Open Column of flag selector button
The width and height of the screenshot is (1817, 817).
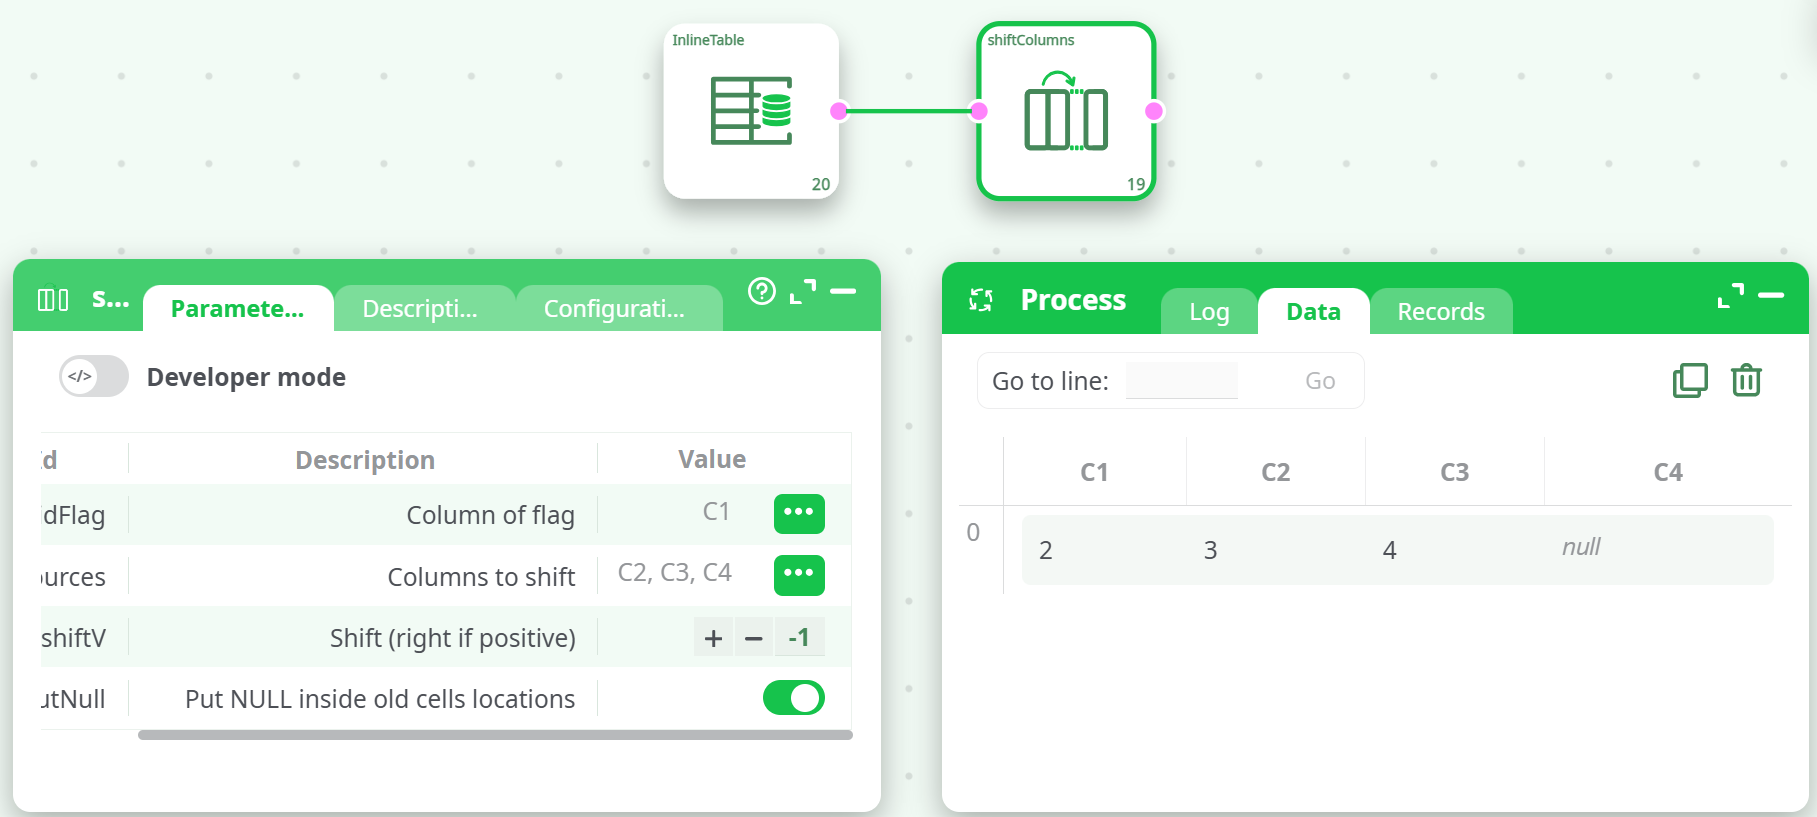click(x=799, y=513)
